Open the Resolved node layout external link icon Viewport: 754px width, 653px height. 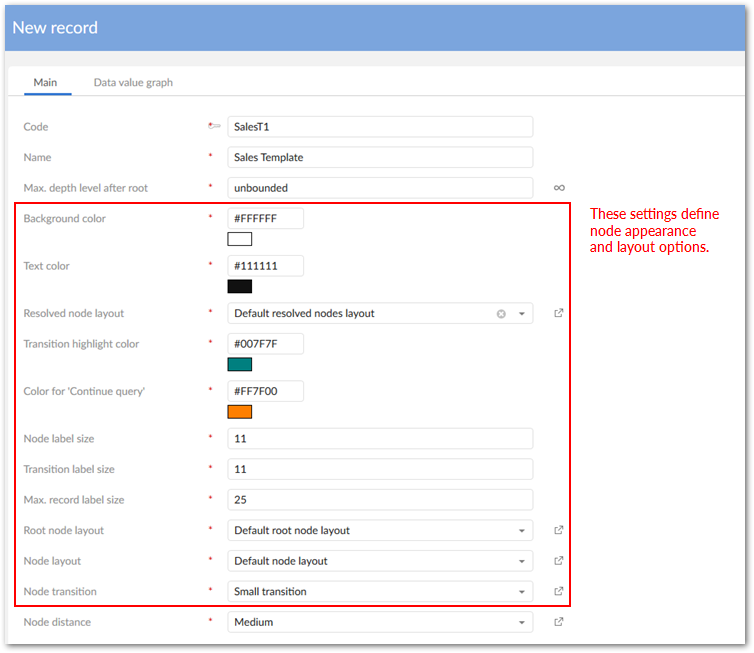coord(559,313)
